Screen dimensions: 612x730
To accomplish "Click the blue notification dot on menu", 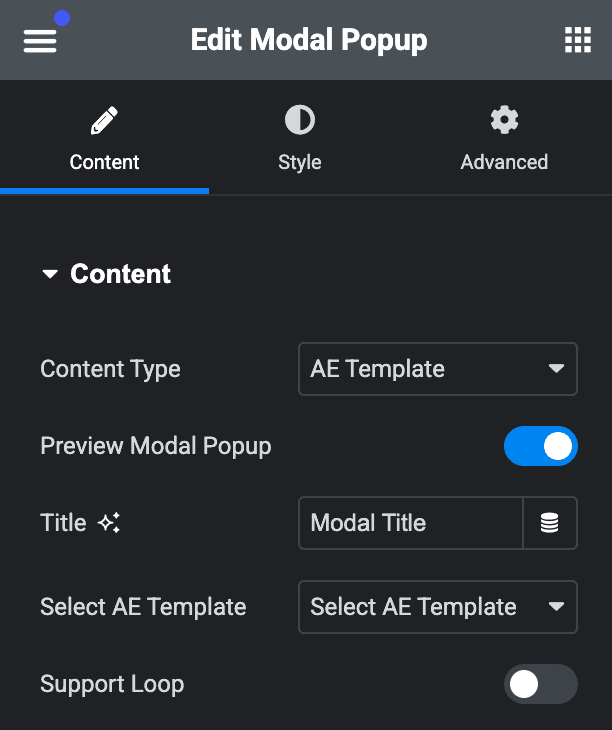I will 62,18.
